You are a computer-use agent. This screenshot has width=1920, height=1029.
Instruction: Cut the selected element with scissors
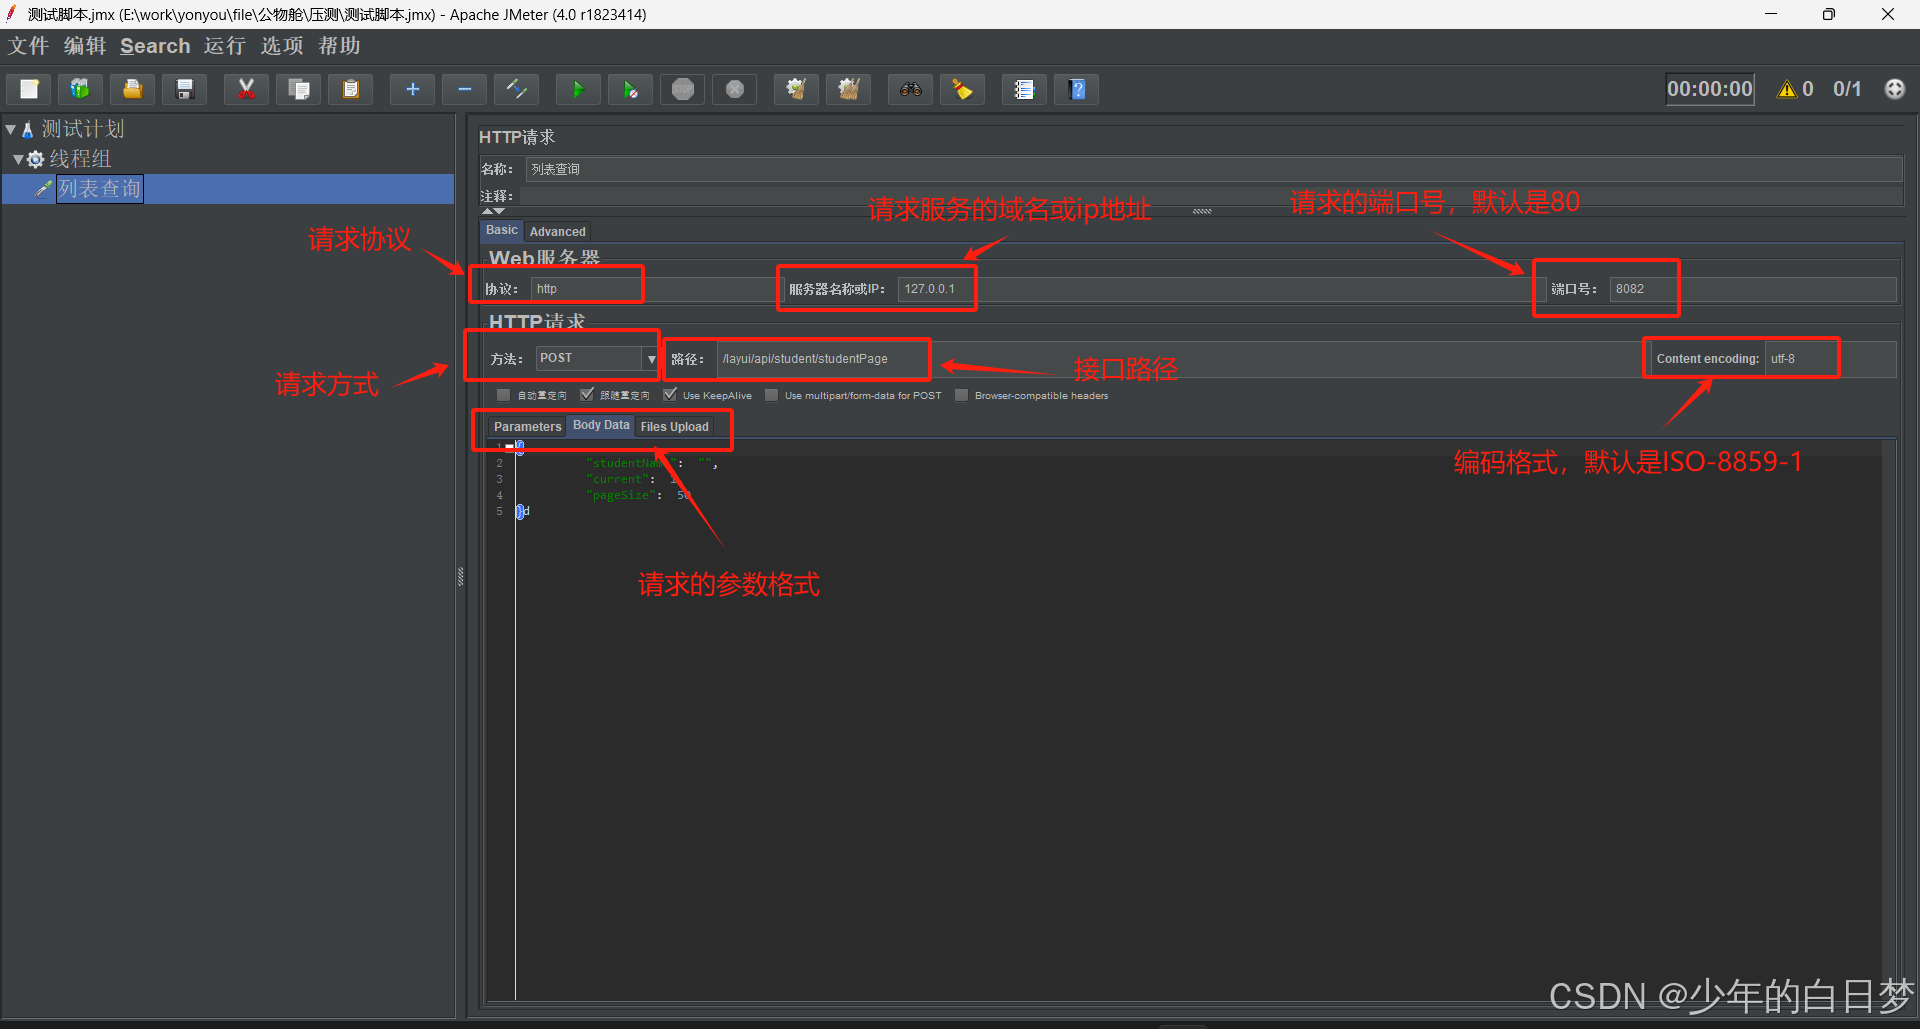(246, 89)
